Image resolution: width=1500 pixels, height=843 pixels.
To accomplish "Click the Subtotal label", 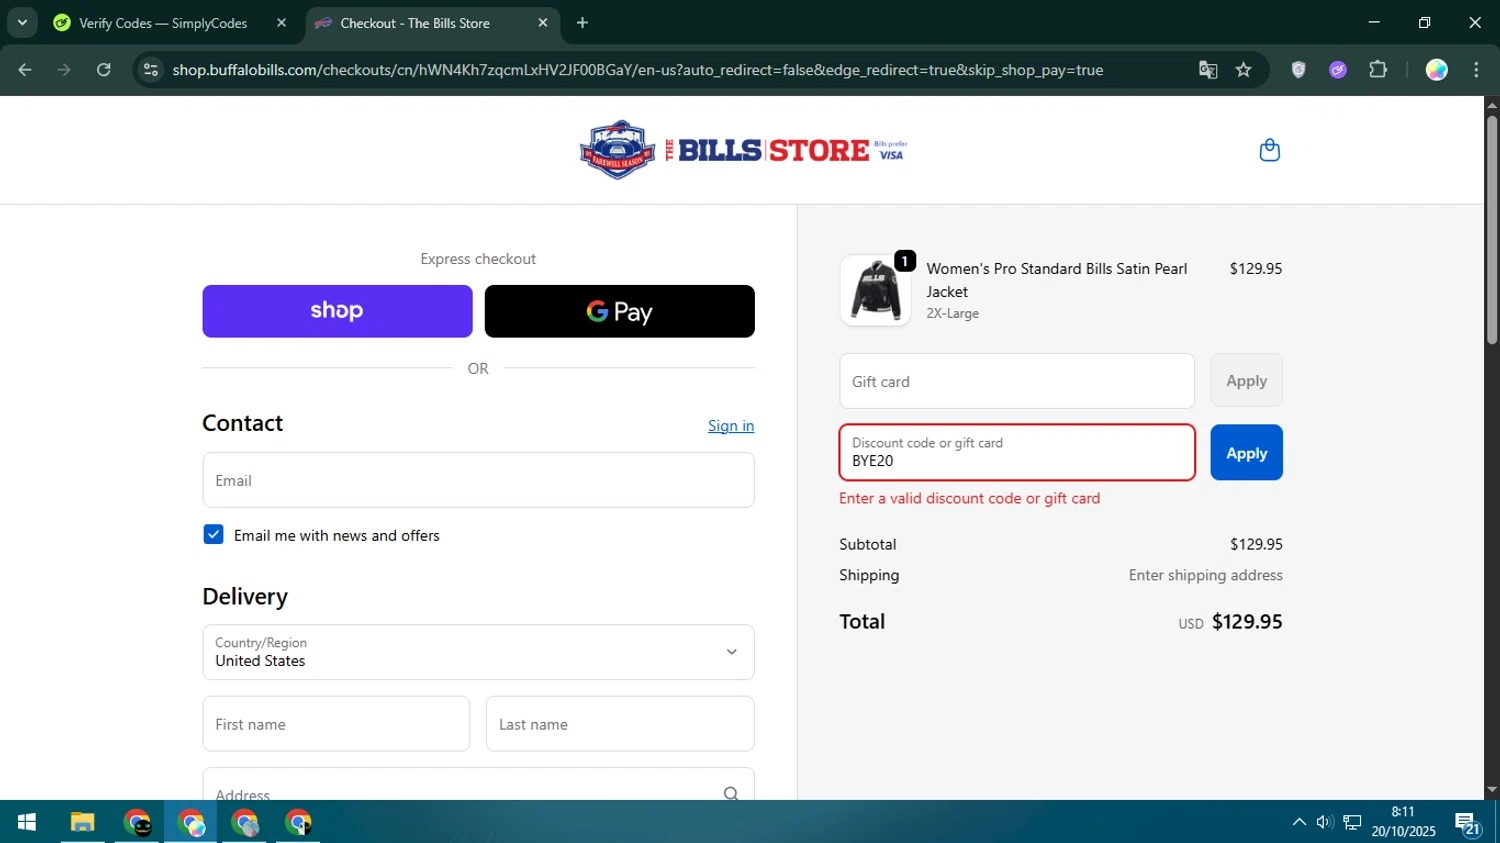I will tap(867, 544).
